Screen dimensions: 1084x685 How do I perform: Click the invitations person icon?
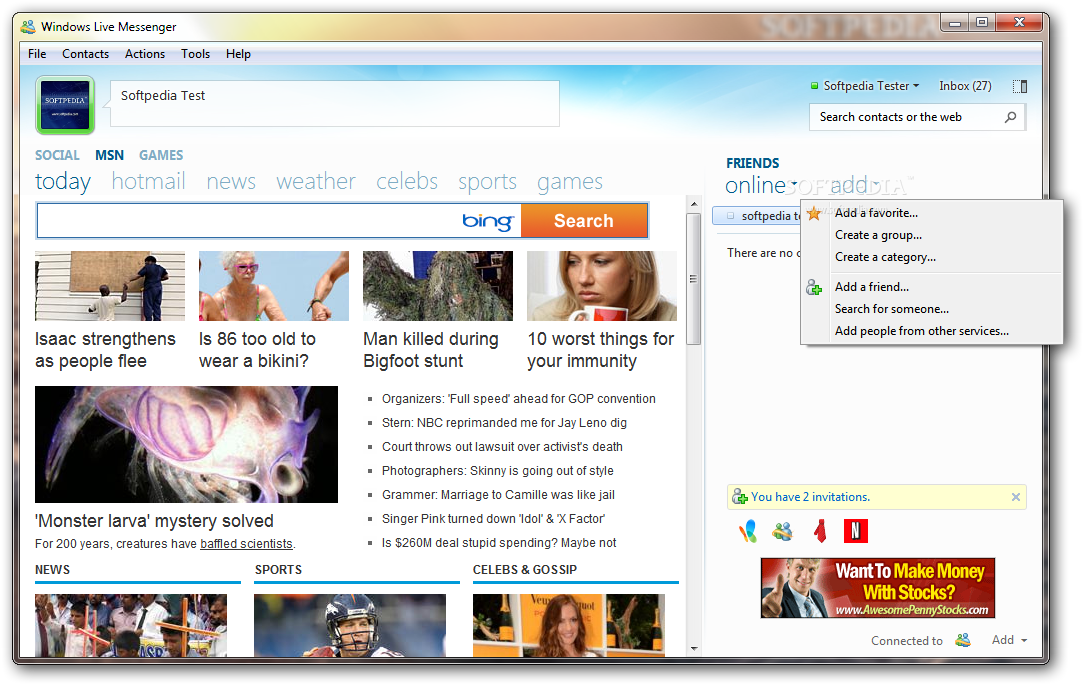pos(740,496)
